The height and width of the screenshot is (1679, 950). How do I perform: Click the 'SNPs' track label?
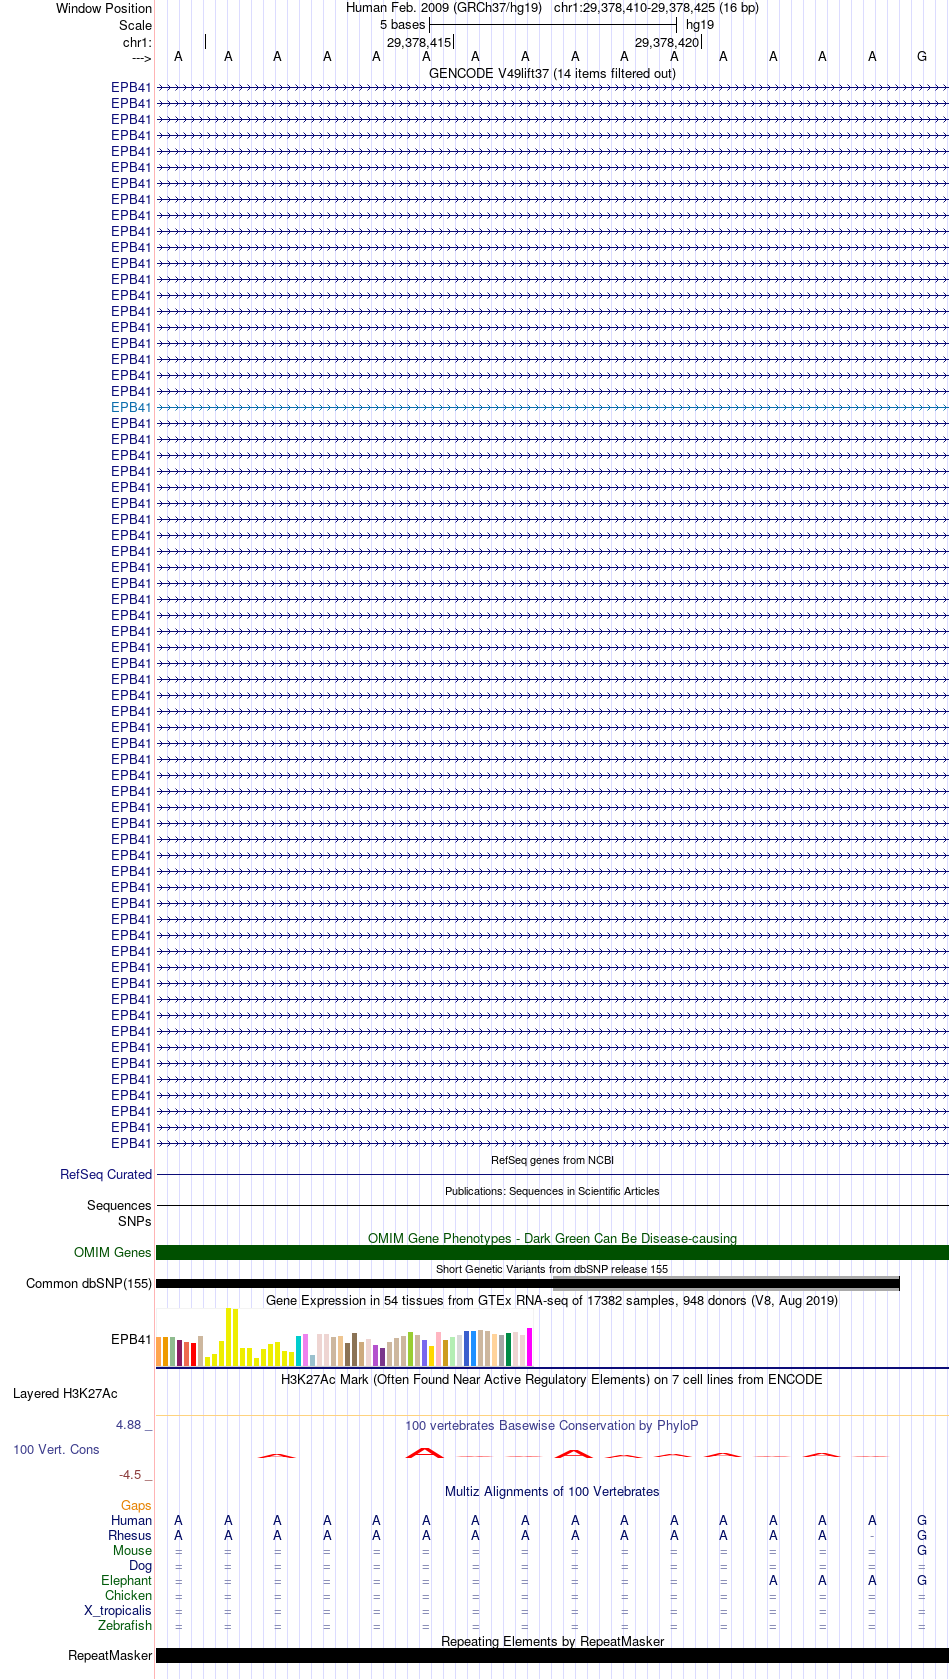point(135,1221)
